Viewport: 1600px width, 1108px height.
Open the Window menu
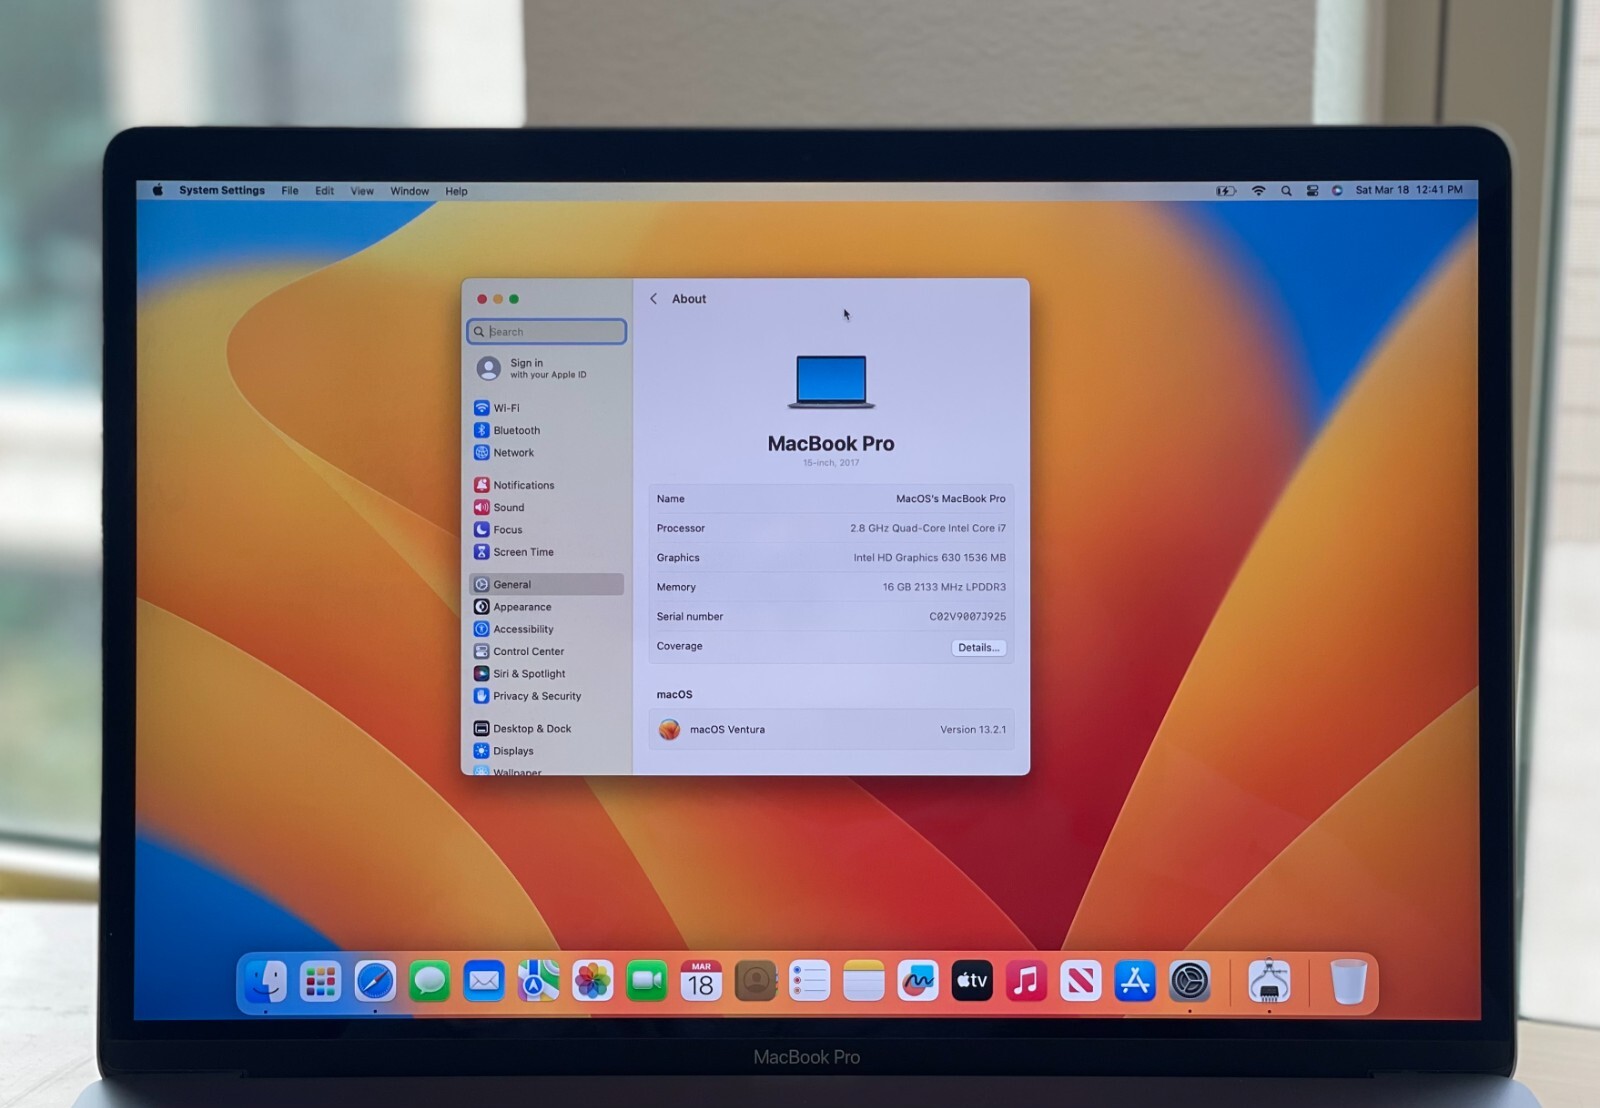point(409,190)
